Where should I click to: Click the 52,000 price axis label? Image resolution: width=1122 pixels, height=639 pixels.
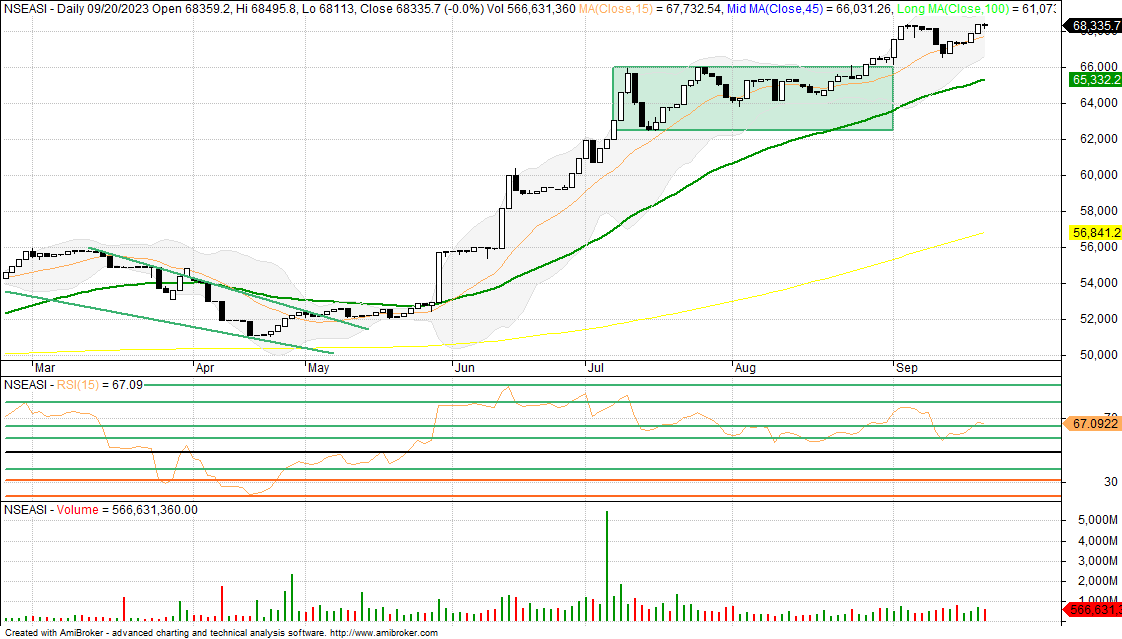coord(1097,318)
